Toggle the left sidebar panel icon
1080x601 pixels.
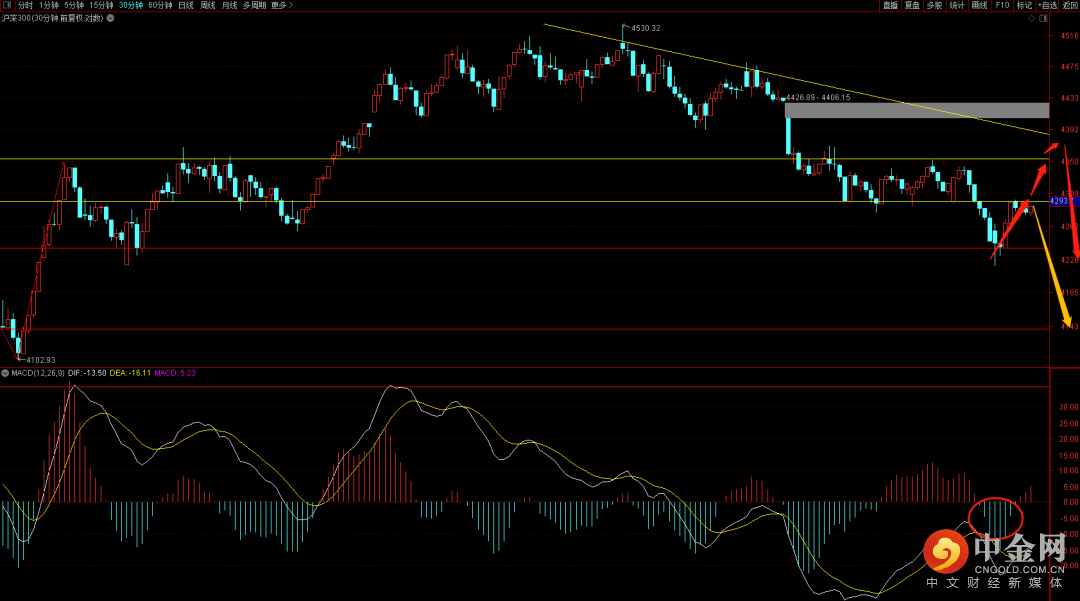pyautogui.click(x=6, y=5)
